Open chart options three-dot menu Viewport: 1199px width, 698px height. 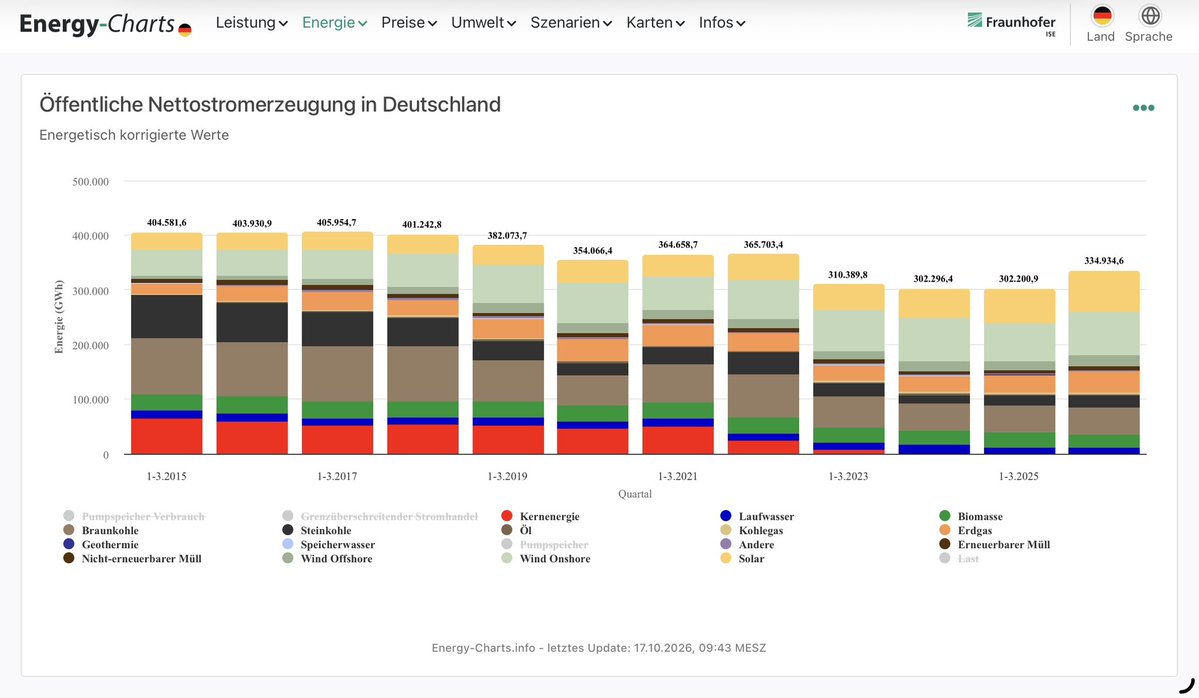(1143, 108)
